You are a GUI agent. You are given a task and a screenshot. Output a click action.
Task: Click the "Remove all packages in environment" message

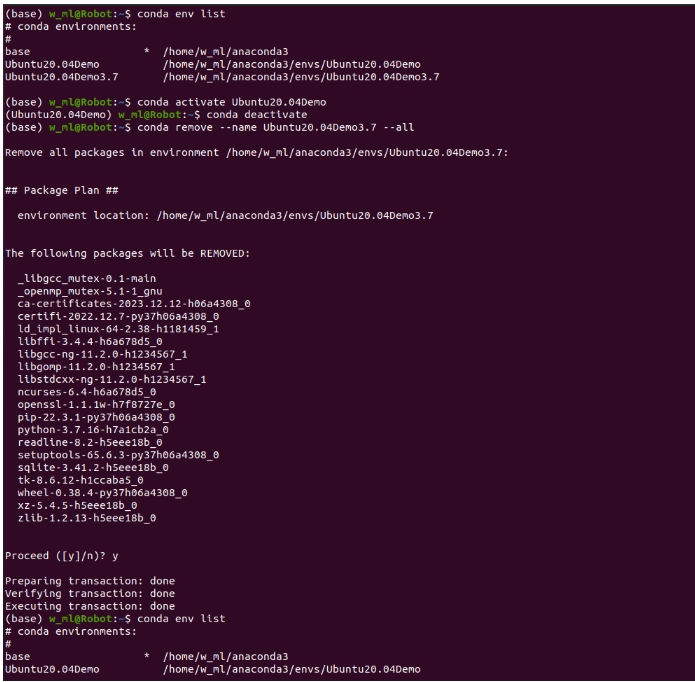[x=257, y=152]
